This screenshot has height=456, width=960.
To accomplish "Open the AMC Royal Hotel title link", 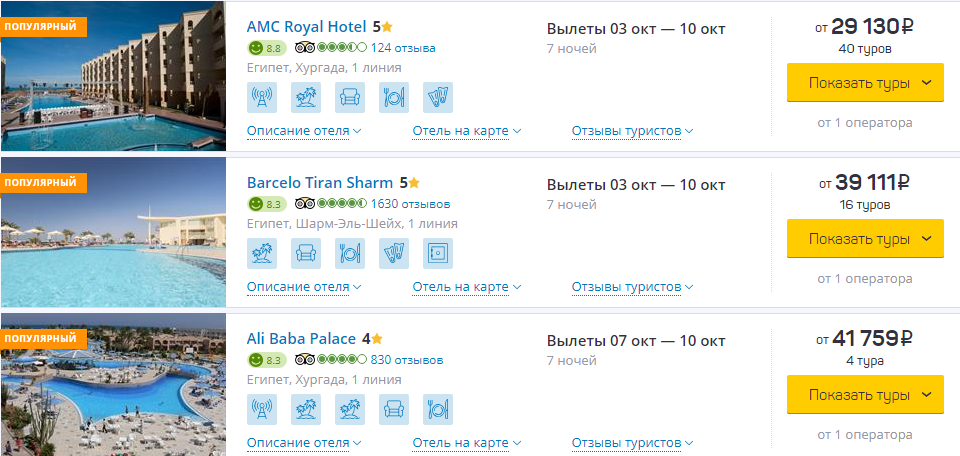I will point(307,27).
